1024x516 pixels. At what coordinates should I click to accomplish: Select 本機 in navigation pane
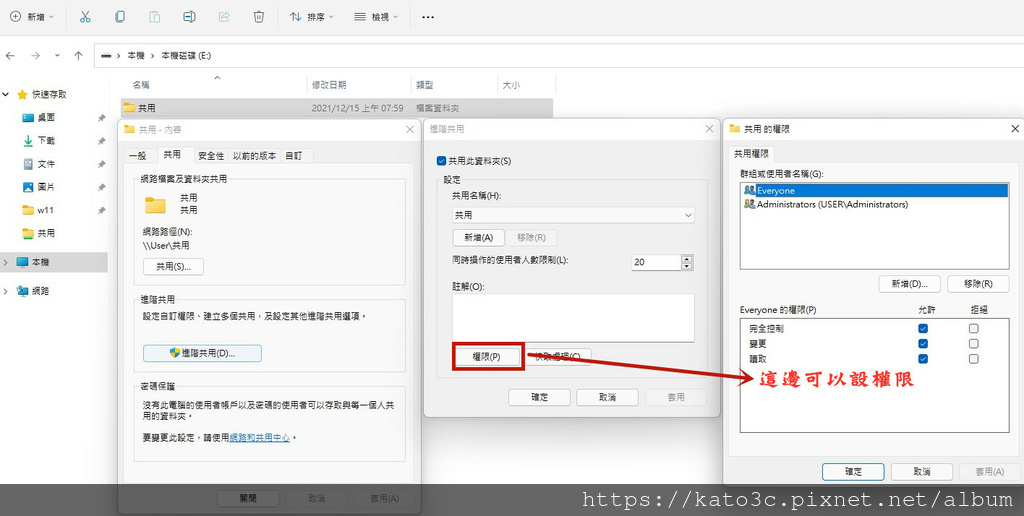point(40,262)
